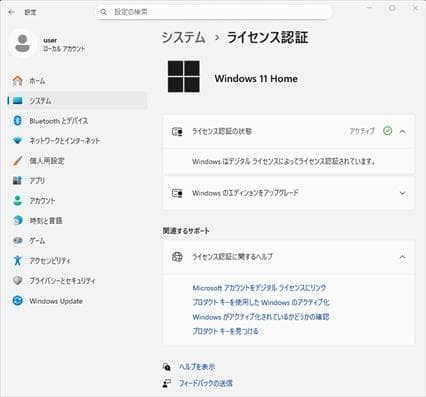Viewport: 426px width, 397px height.
Task: Click the Windows Update sync icon
Action: pyautogui.click(x=17, y=301)
